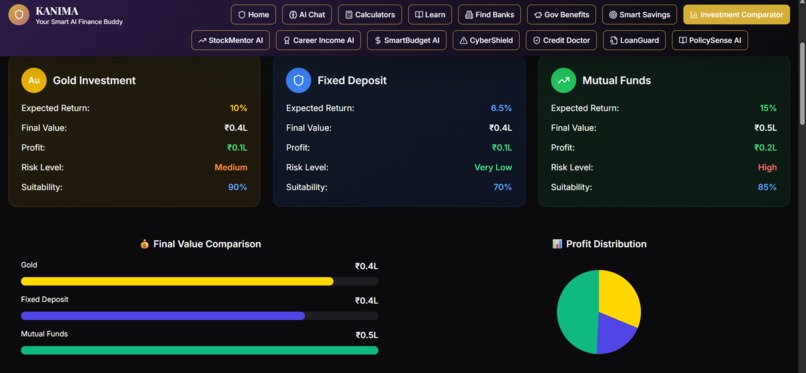Open Smart Savings
Image resolution: width=806 pixels, height=373 pixels.
[x=639, y=15]
